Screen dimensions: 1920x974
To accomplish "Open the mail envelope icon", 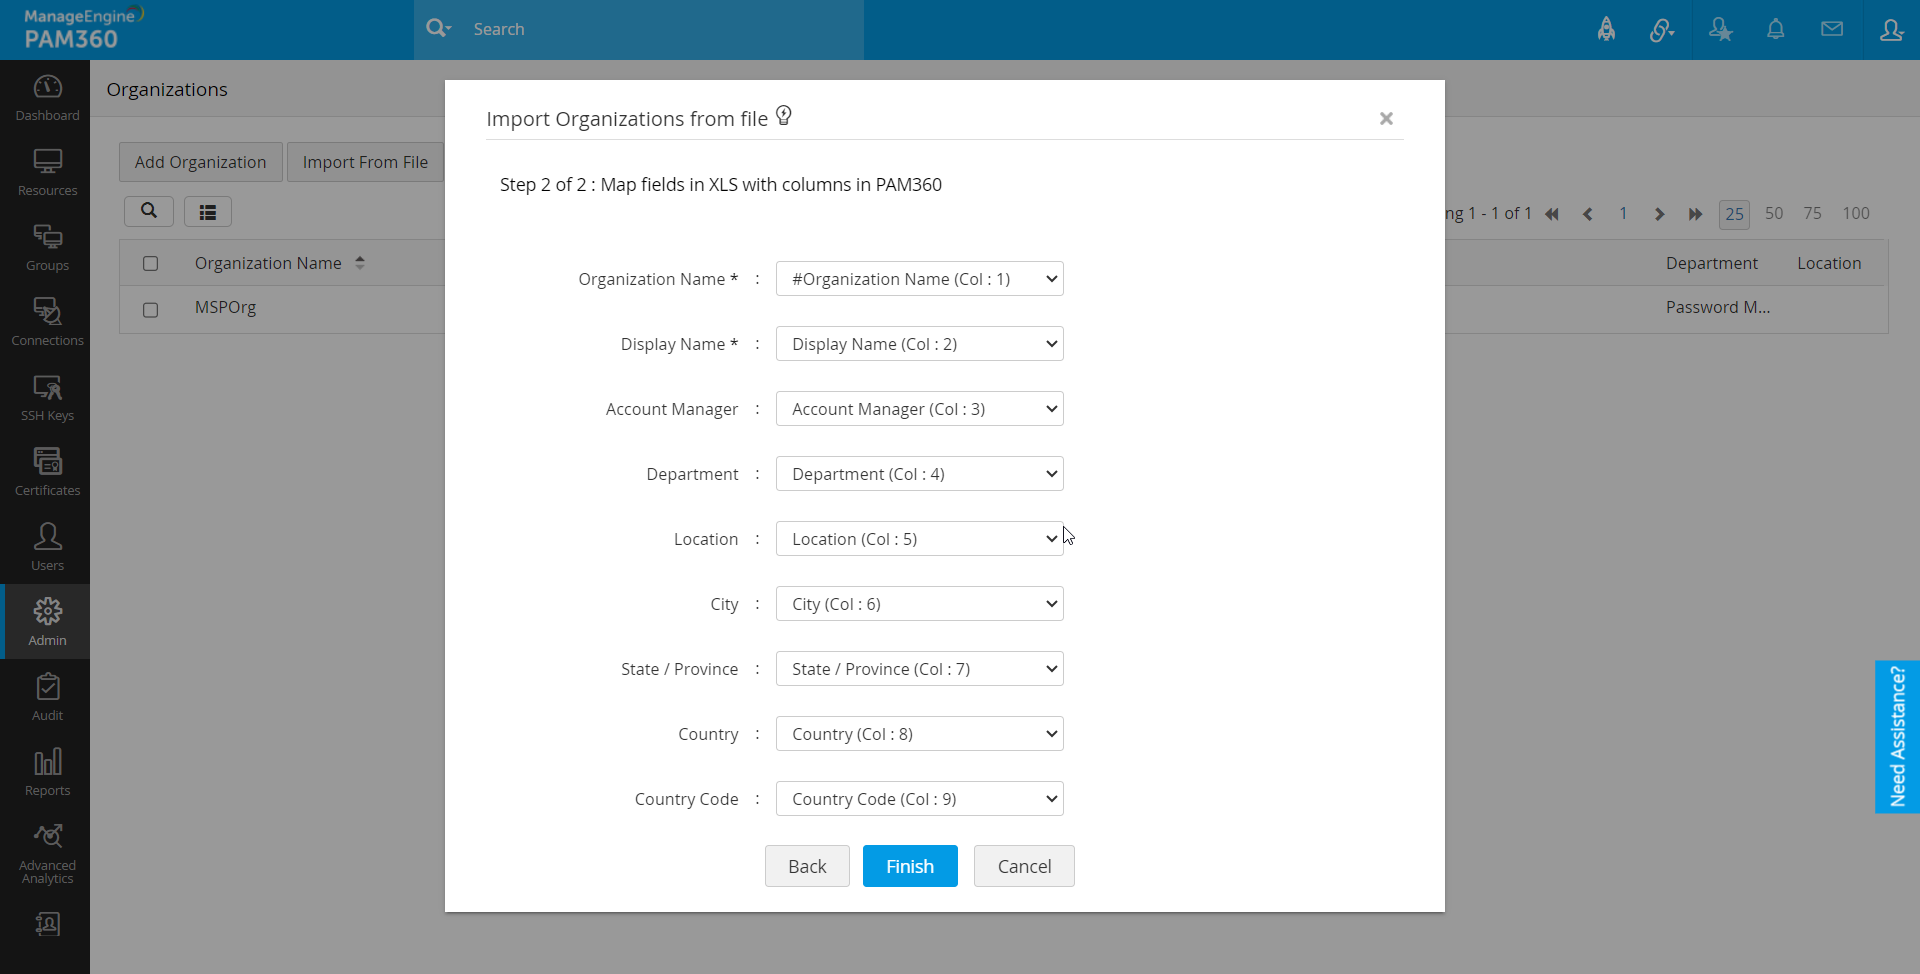I will [x=1831, y=29].
